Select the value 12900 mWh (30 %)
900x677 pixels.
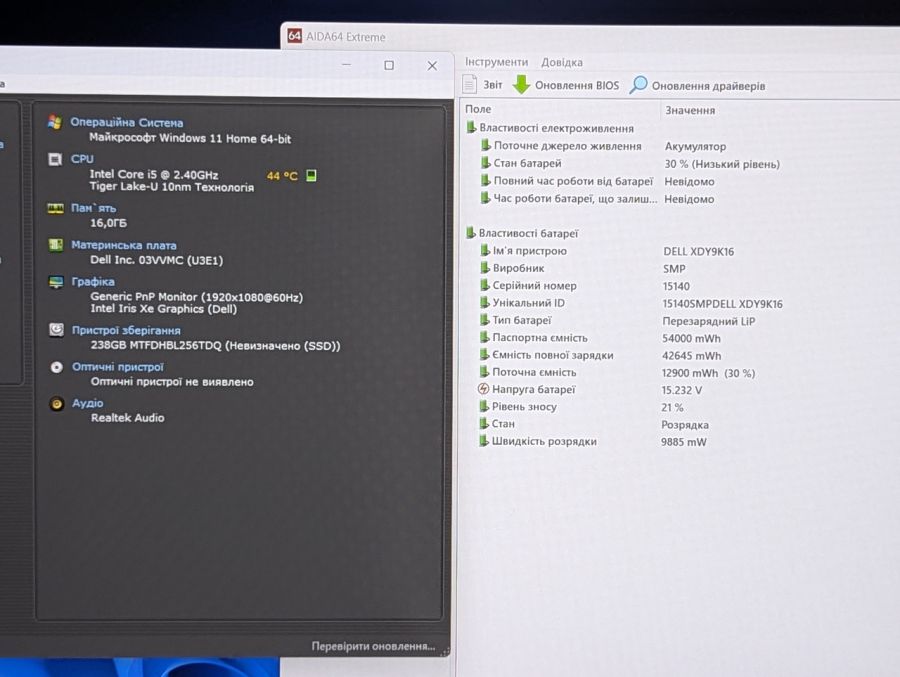[708, 373]
